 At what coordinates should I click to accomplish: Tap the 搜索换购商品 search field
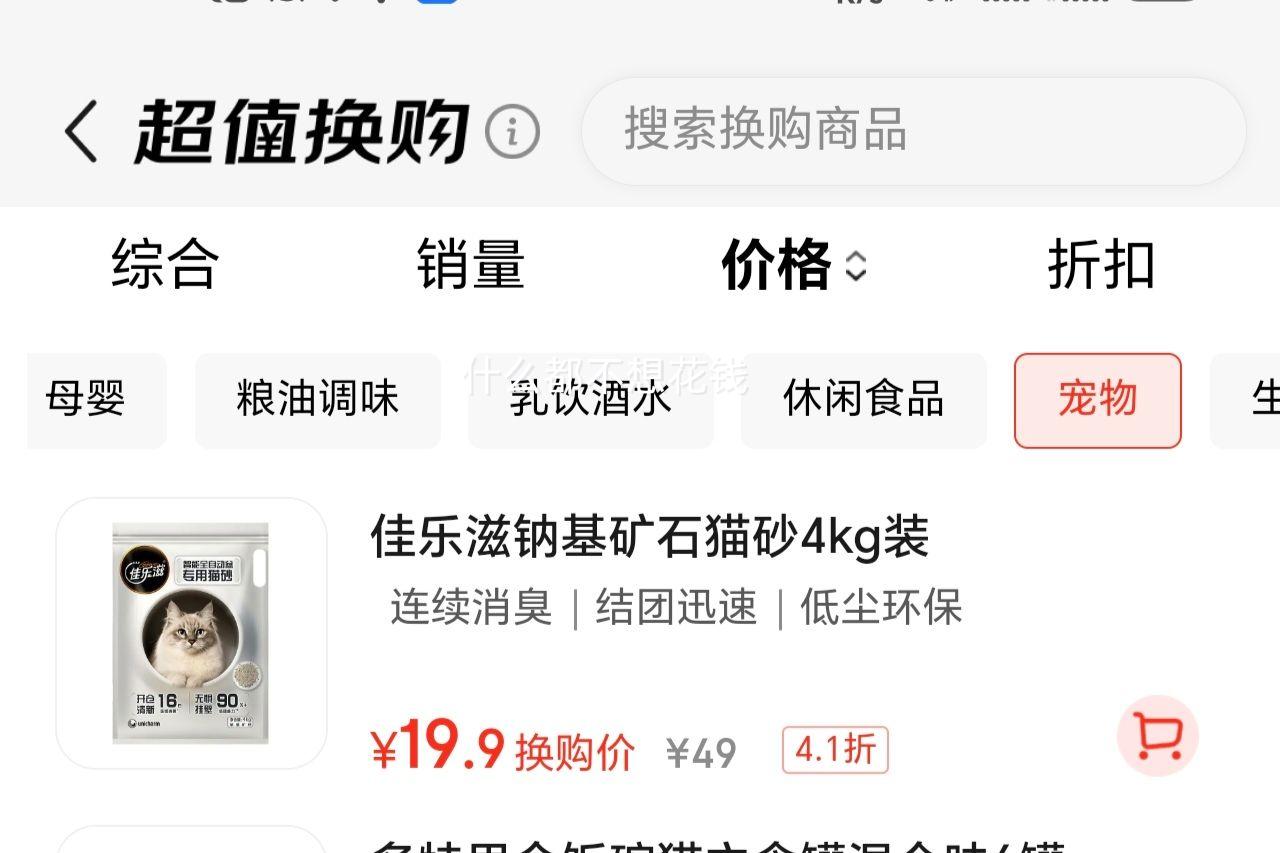pos(913,131)
